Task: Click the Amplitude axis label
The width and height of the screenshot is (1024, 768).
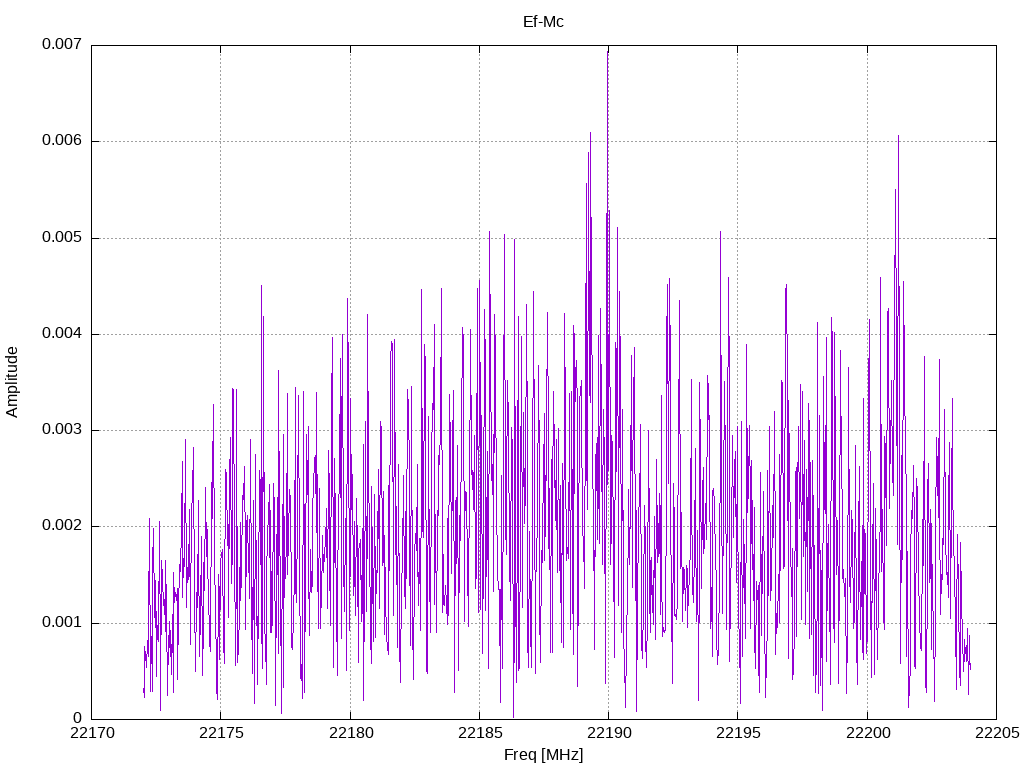Action: tap(12, 382)
